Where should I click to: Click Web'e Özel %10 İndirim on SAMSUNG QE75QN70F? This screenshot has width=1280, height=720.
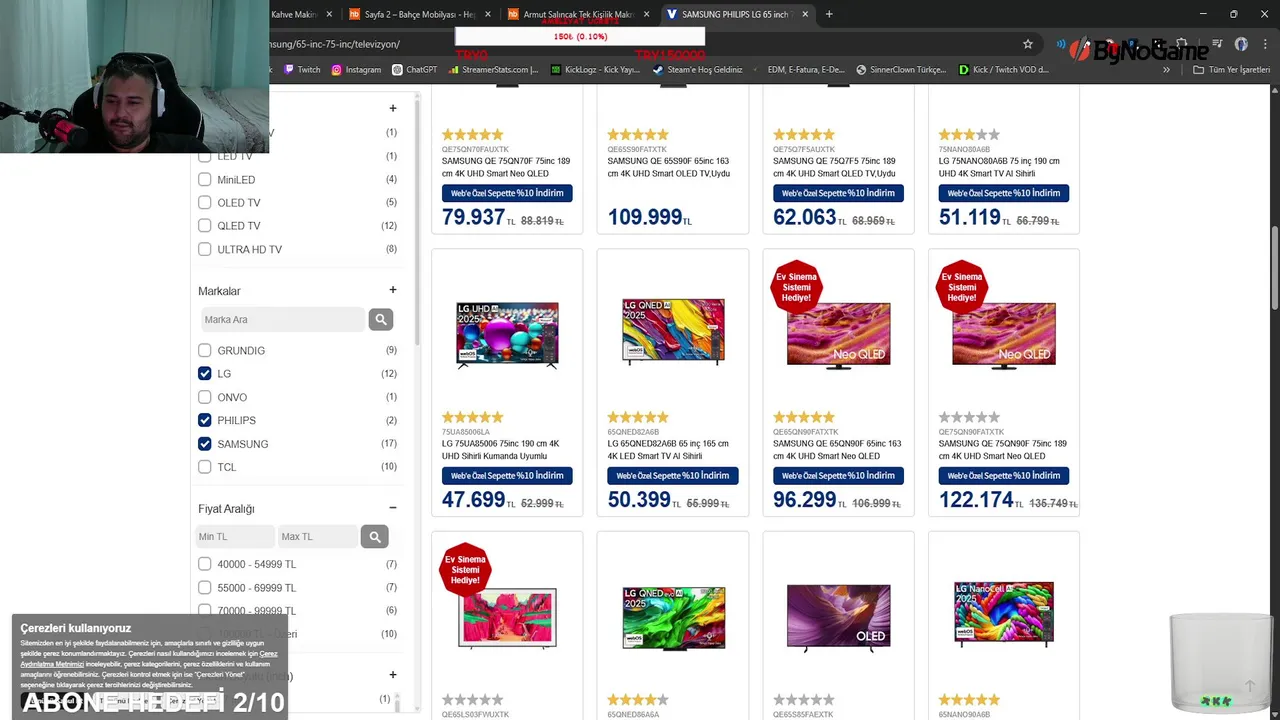coord(507,193)
